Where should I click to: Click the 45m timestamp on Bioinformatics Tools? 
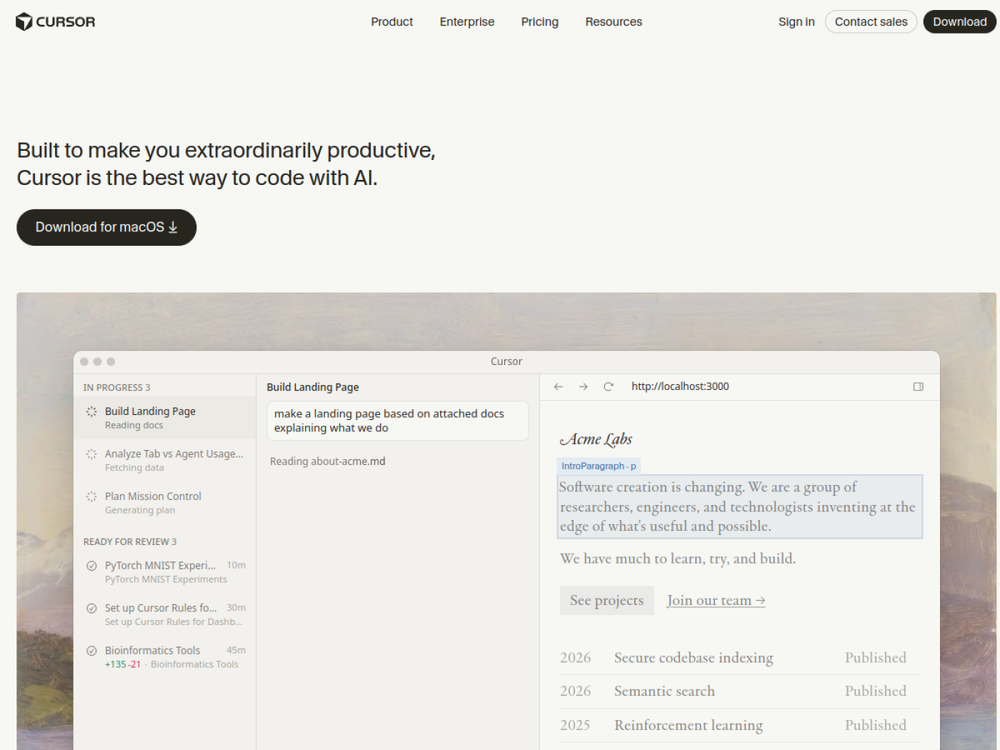[x=235, y=651]
